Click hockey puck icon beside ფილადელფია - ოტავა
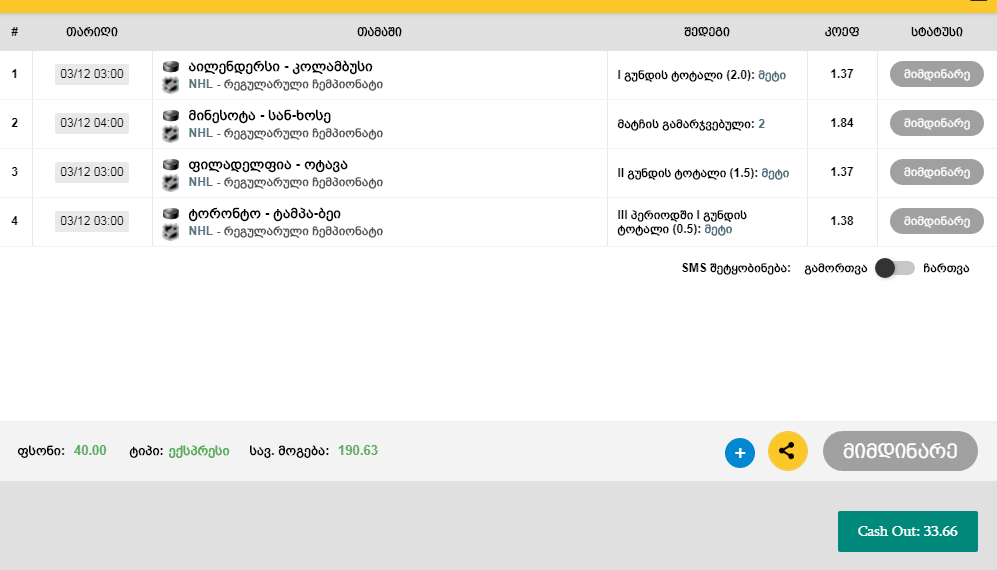This screenshot has width=997, height=570. pyautogui.click(x=170, y=165)
